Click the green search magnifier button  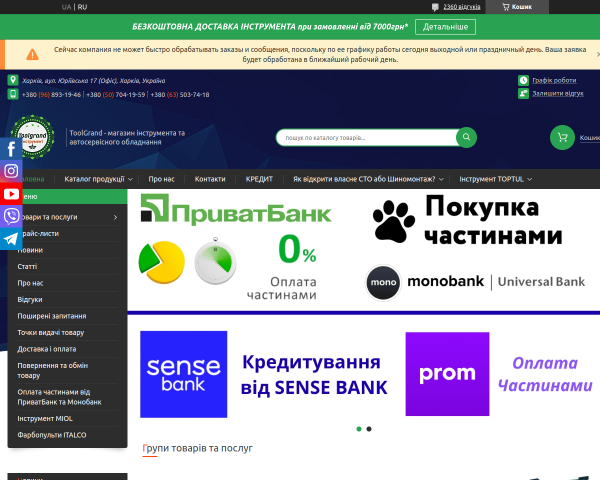click(x=466, y=137)
